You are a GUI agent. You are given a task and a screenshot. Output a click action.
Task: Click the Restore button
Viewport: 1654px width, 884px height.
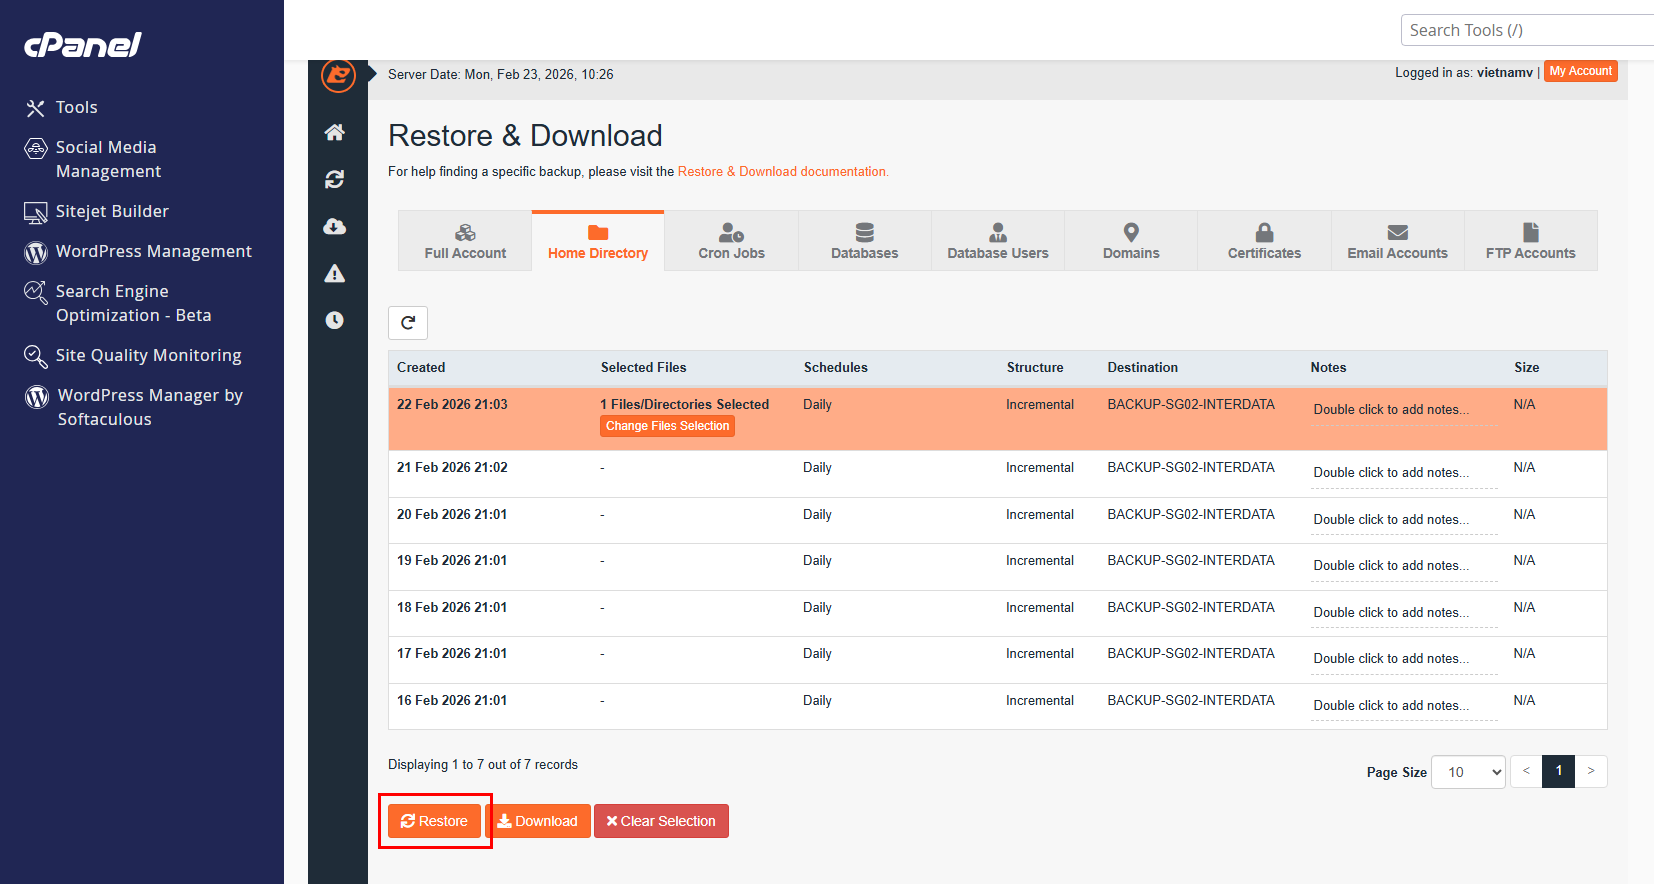pyautogui.click(x=435, y=821)
